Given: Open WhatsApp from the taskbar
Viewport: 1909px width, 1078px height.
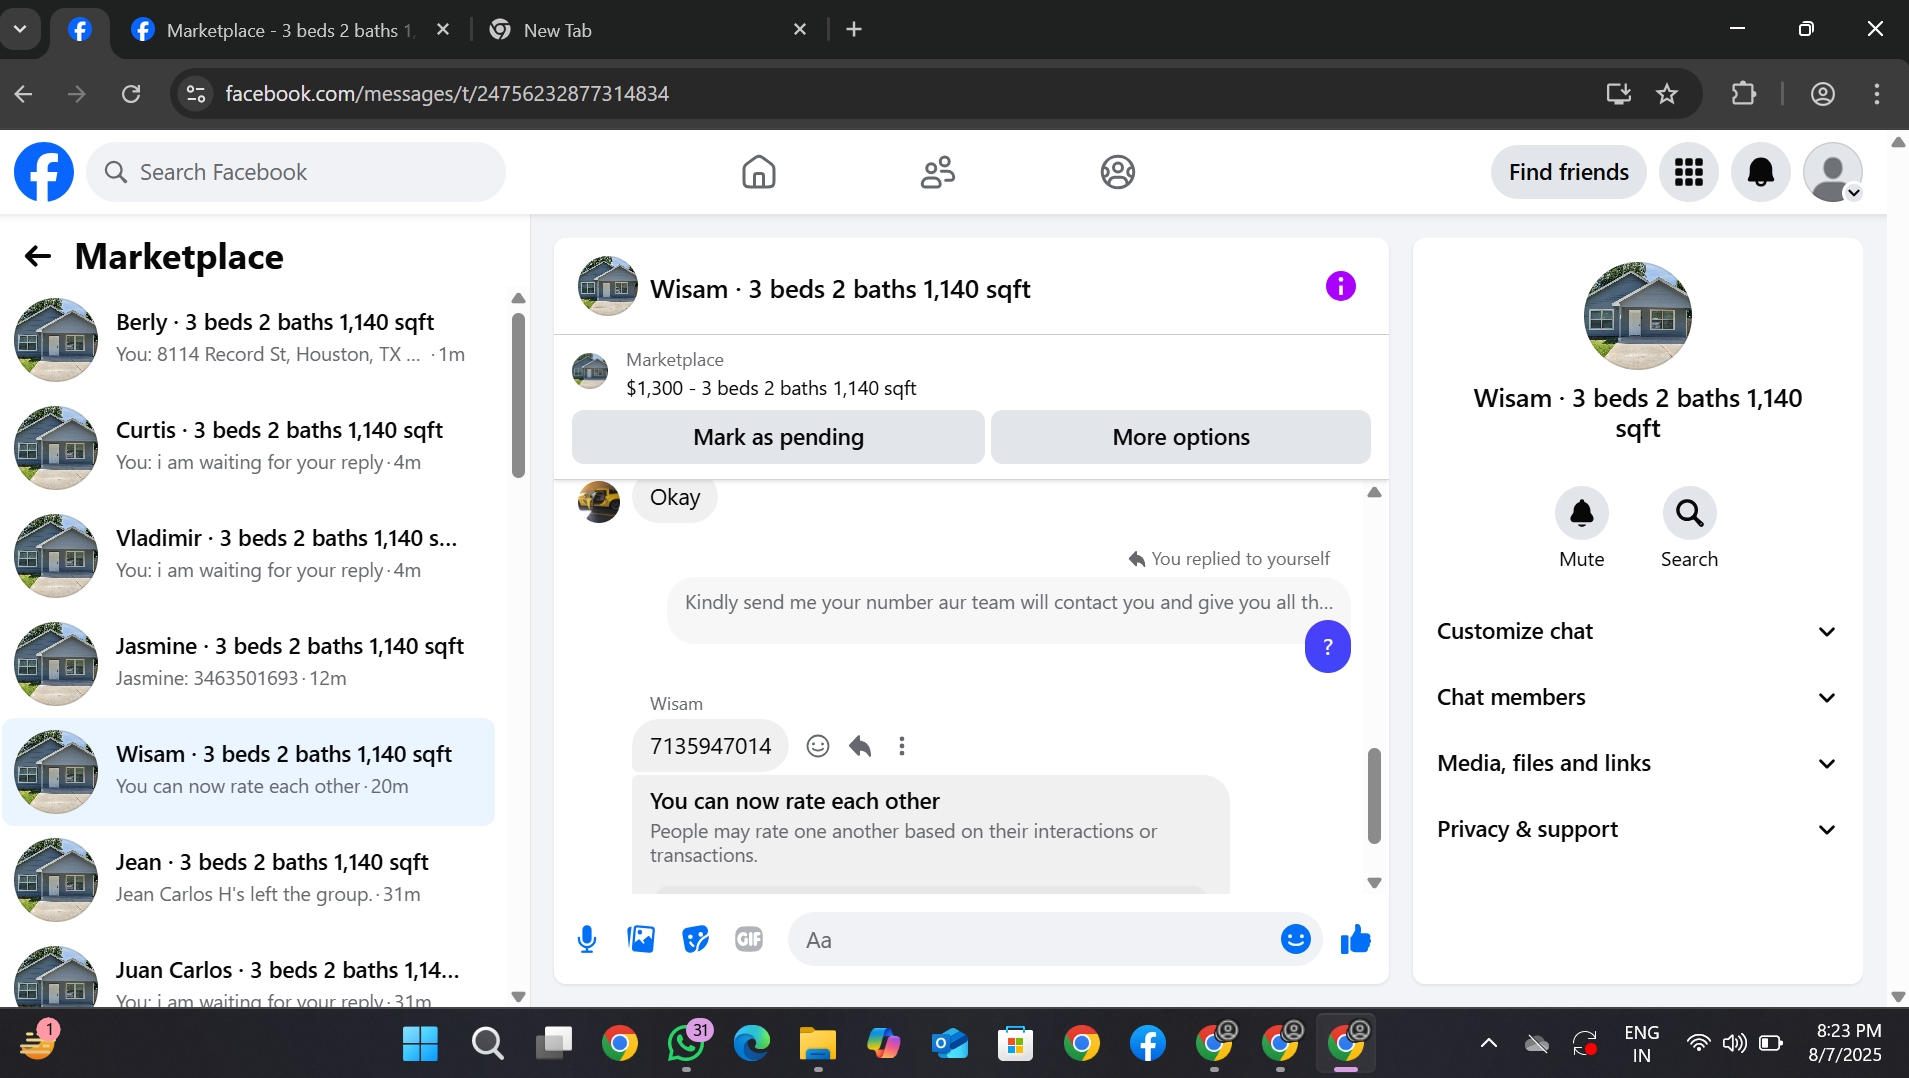Looking at the screenshot, I should point(686,1044).
